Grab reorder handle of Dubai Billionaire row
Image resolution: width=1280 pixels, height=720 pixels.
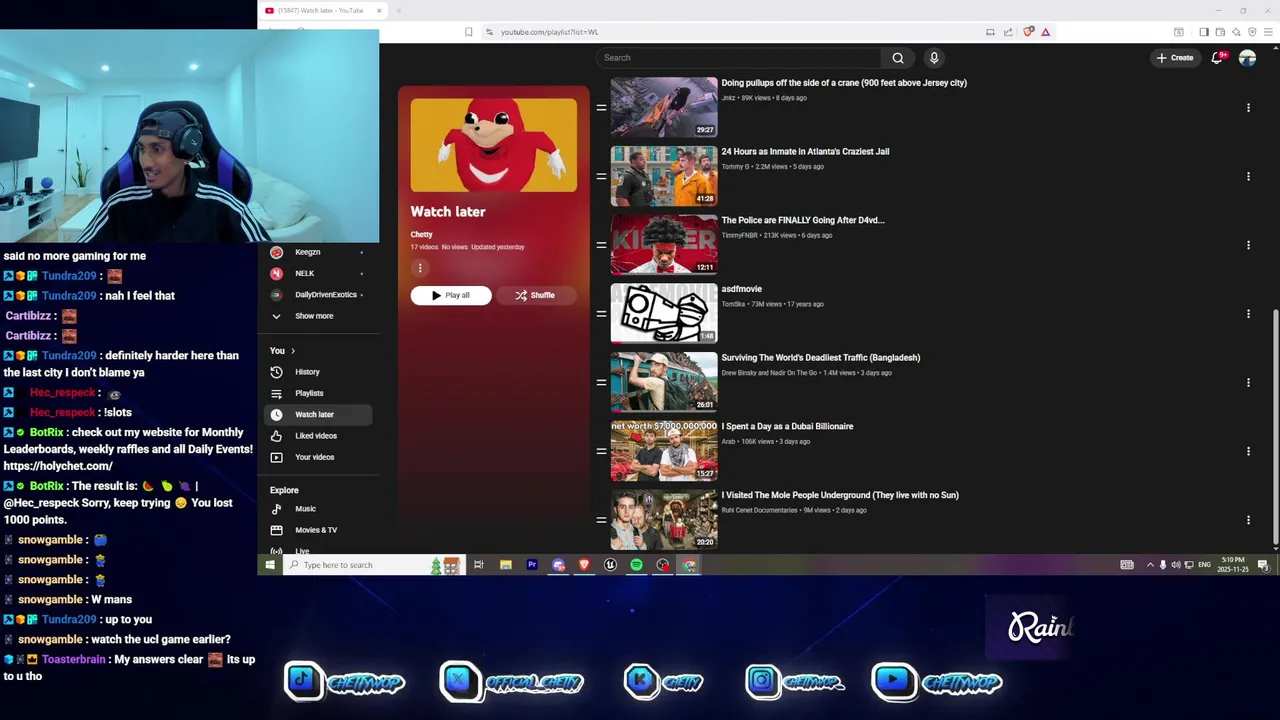(601, 451)
